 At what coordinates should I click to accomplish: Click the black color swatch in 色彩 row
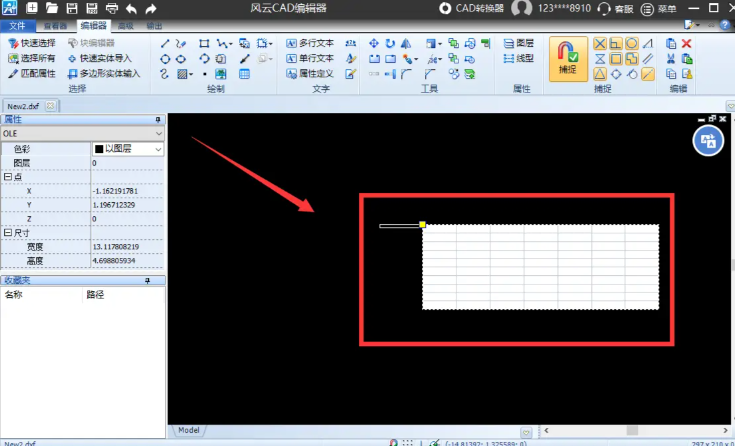pos(98,148)
